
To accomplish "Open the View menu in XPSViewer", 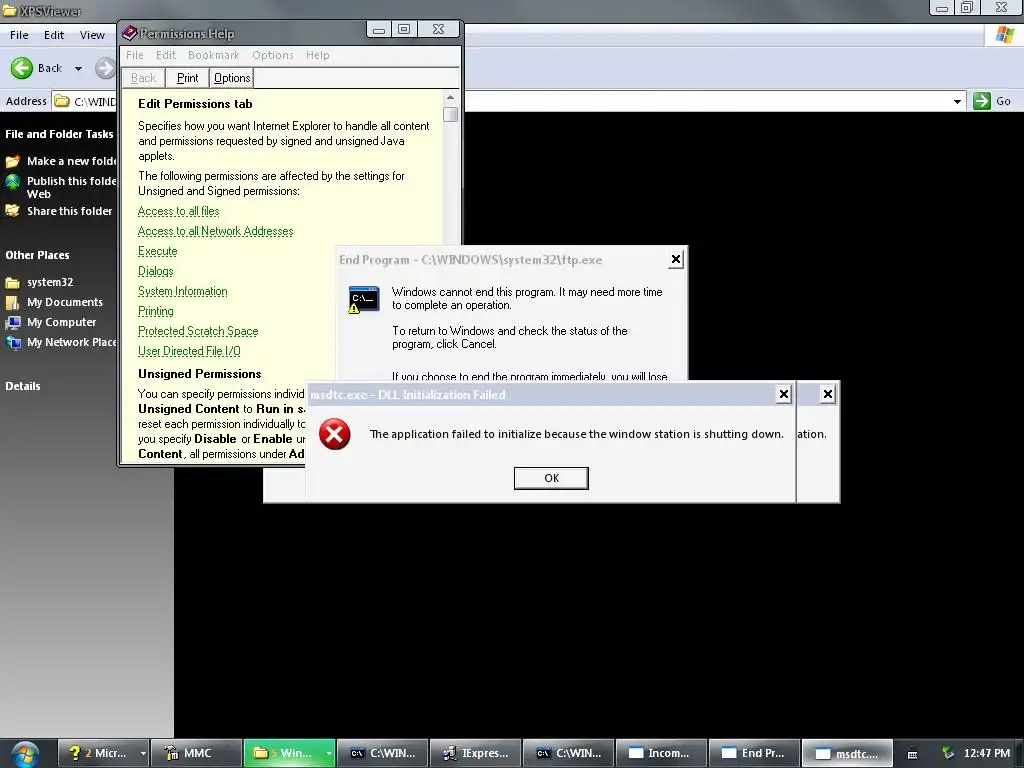I will [x=92, y=35].
